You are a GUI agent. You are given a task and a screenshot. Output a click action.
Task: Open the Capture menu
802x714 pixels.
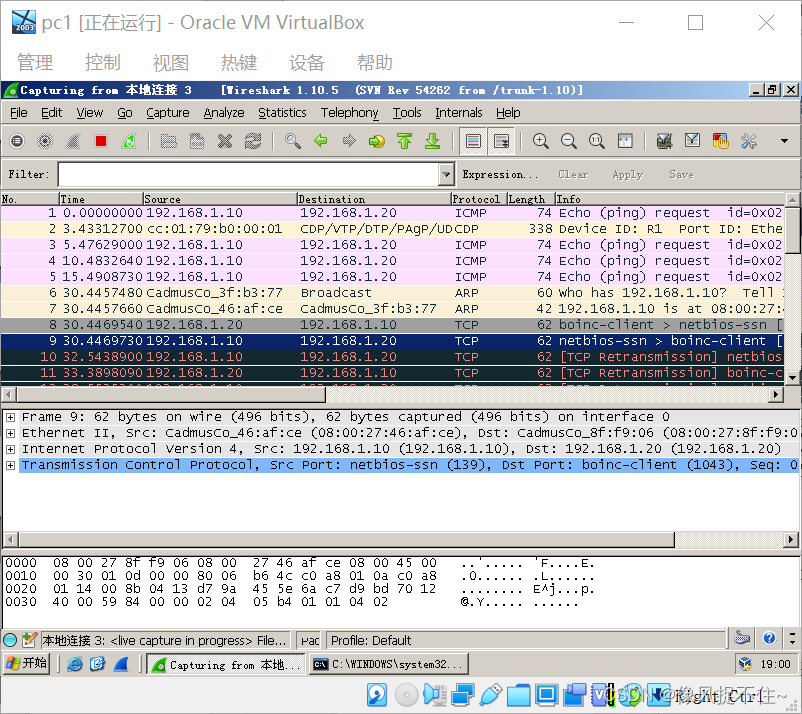pyautogui.click(x=168, y=113)
